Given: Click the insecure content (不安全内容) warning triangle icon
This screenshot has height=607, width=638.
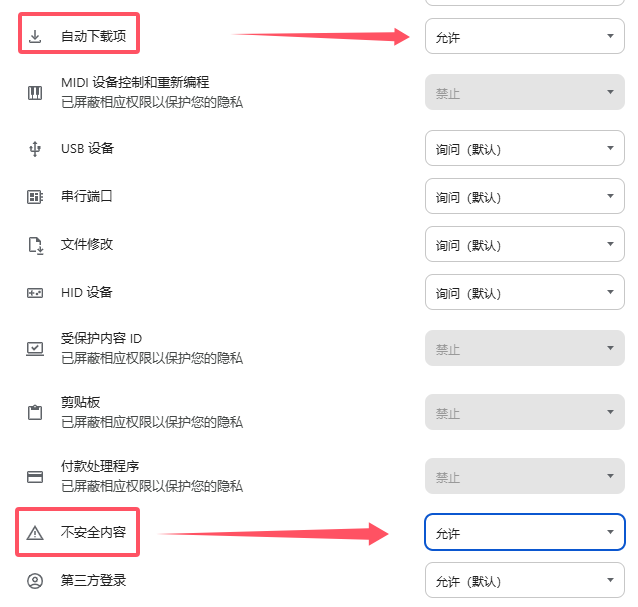Looking at the screenshot, I should 35,533.
